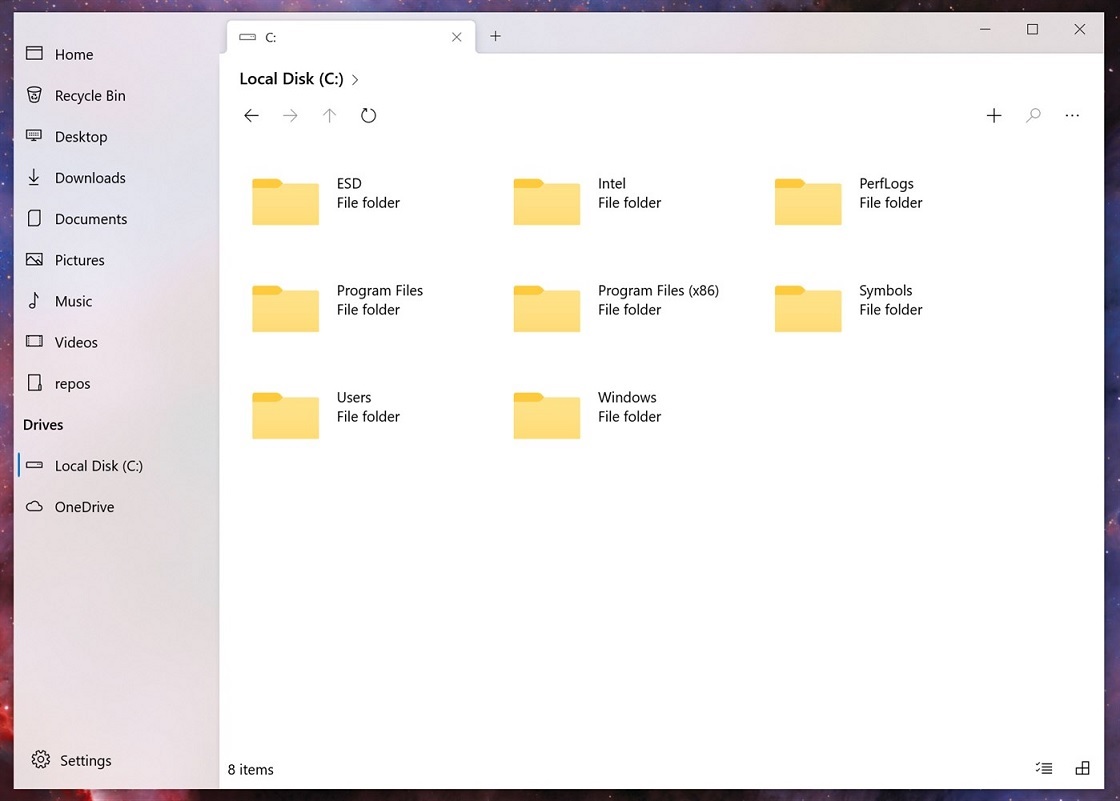Select Downloads in the sidebar
Screen dimensions: 1120x801
(x=90, y=177)
